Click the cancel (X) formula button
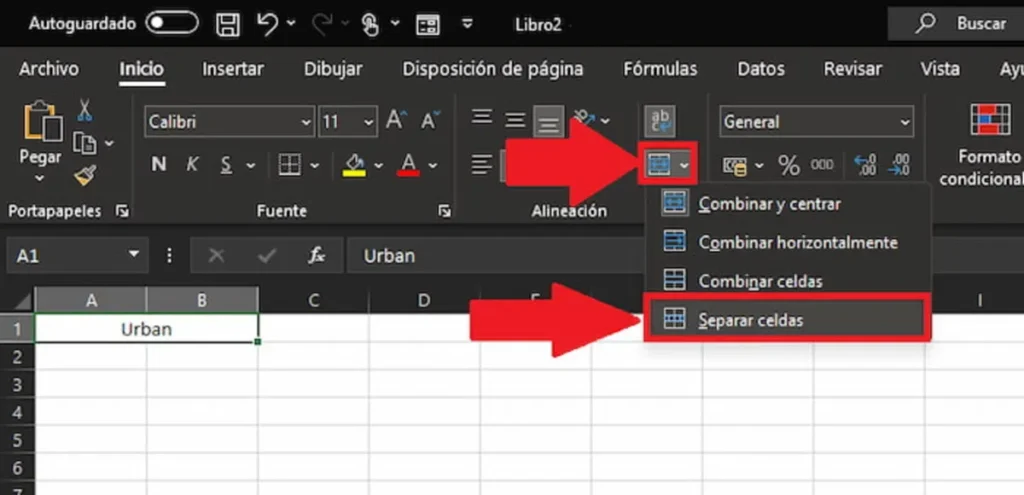Screen dimensions: 1024x495 pyautogui.click(x=216, y=256)
